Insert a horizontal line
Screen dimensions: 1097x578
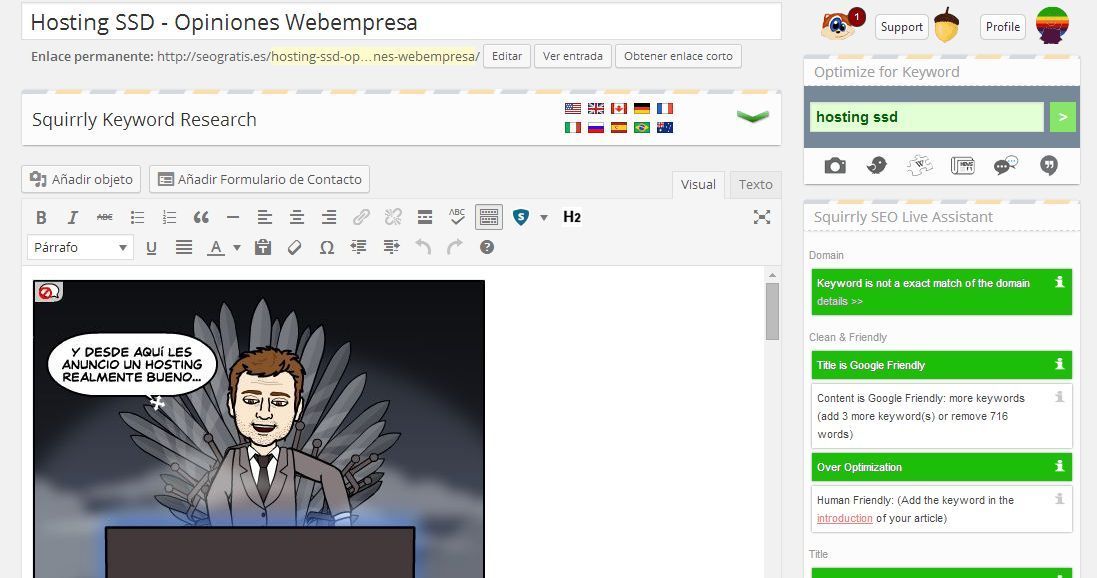[x=233, y=218]
